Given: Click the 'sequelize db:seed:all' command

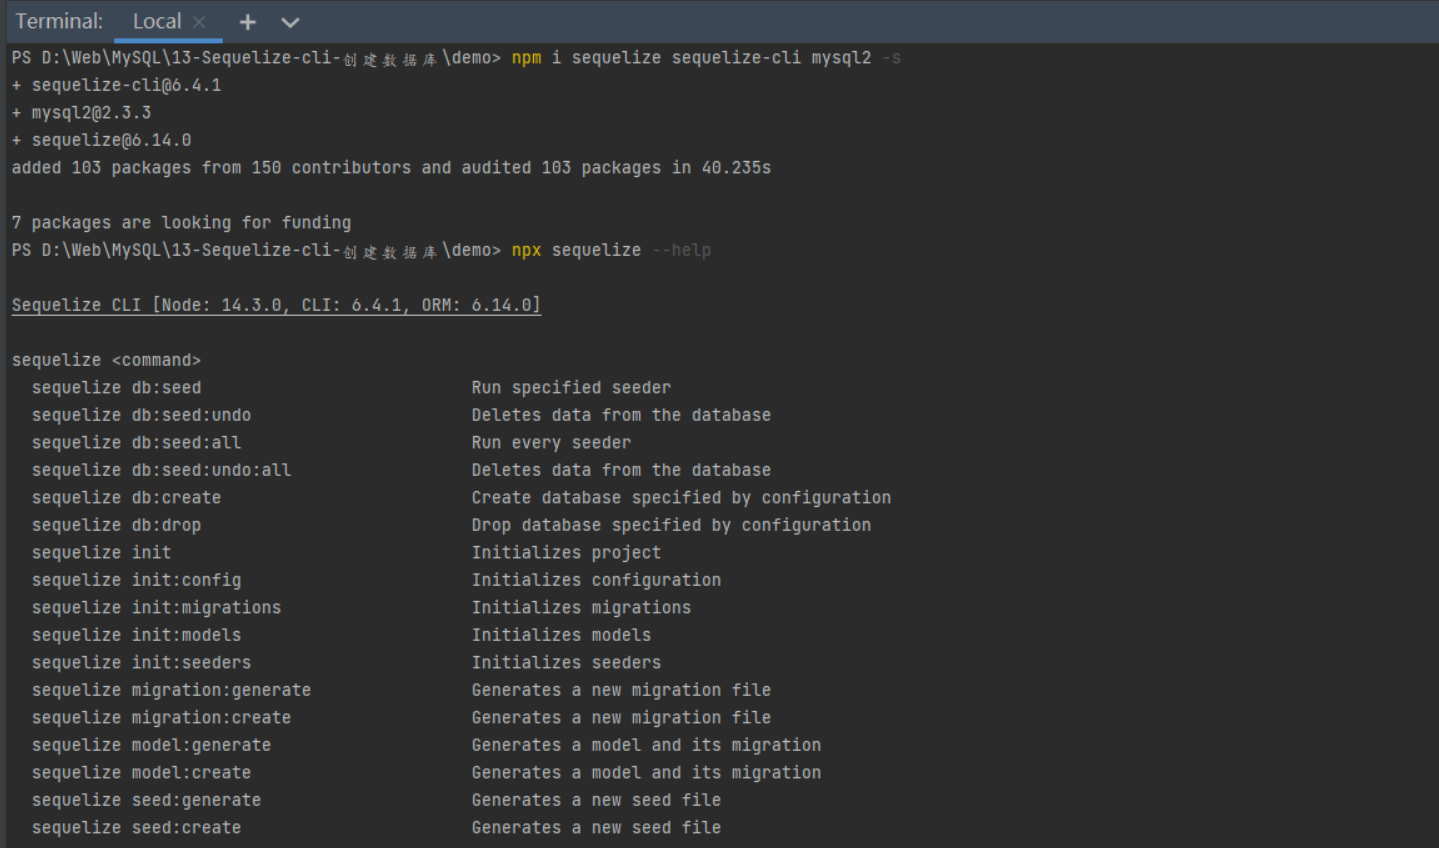Looking at the screenshot, I should (136, 443).
